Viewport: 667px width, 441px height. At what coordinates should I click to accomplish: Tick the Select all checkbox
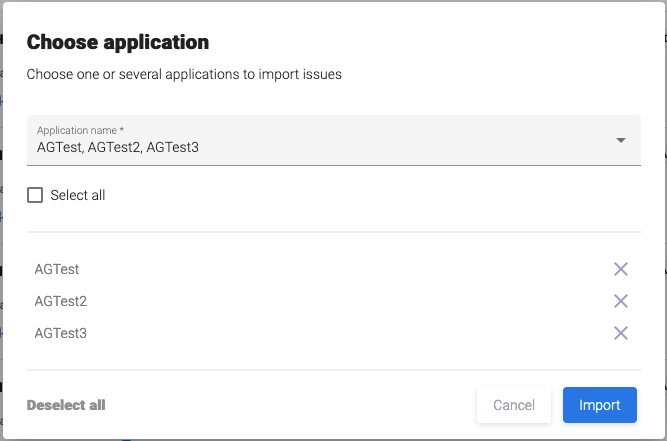point(35,195)
